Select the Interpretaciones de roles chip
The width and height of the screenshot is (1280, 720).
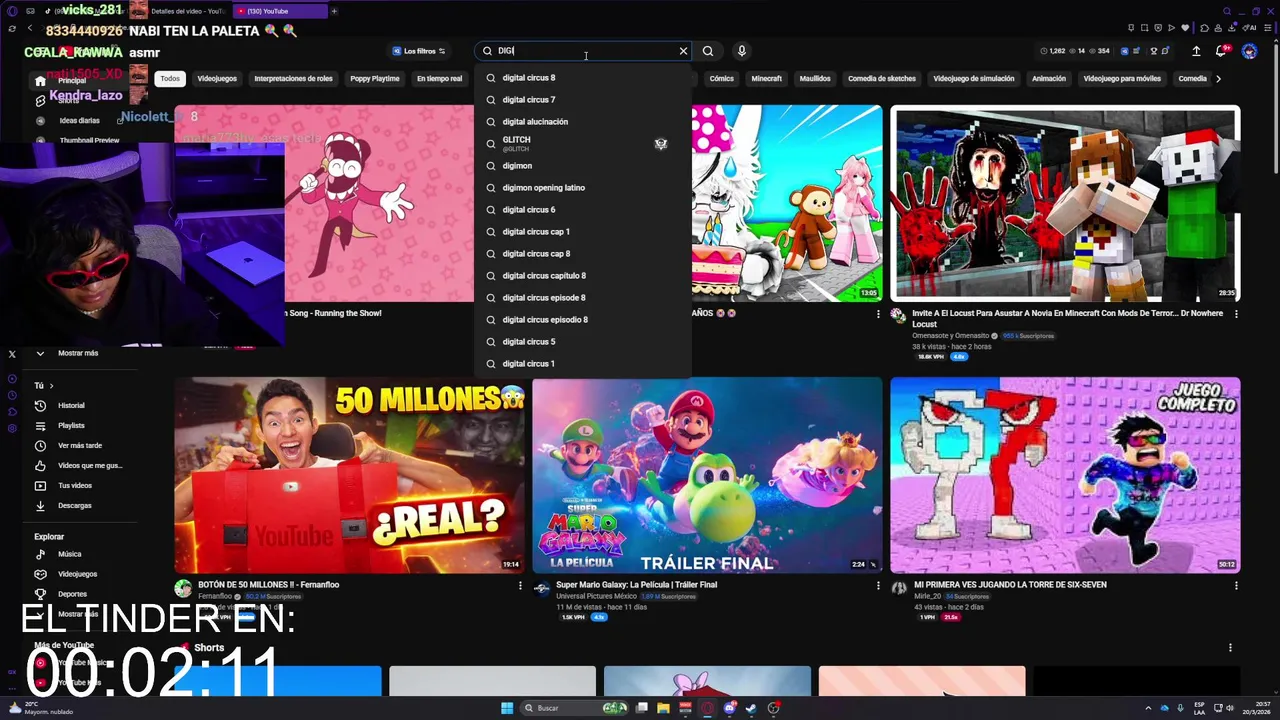point(293,78)
